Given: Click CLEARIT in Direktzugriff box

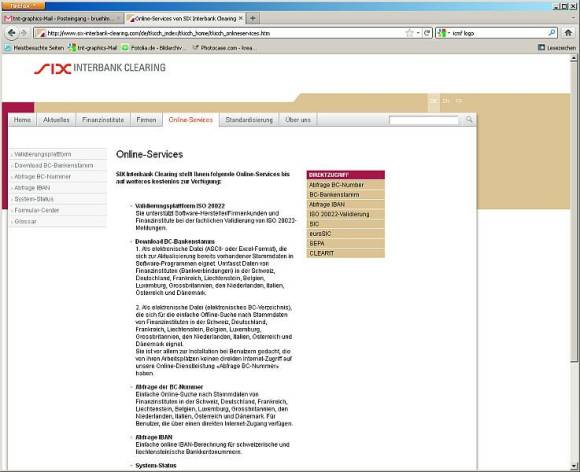Looking at the screenshot, I should click(345, 253).
